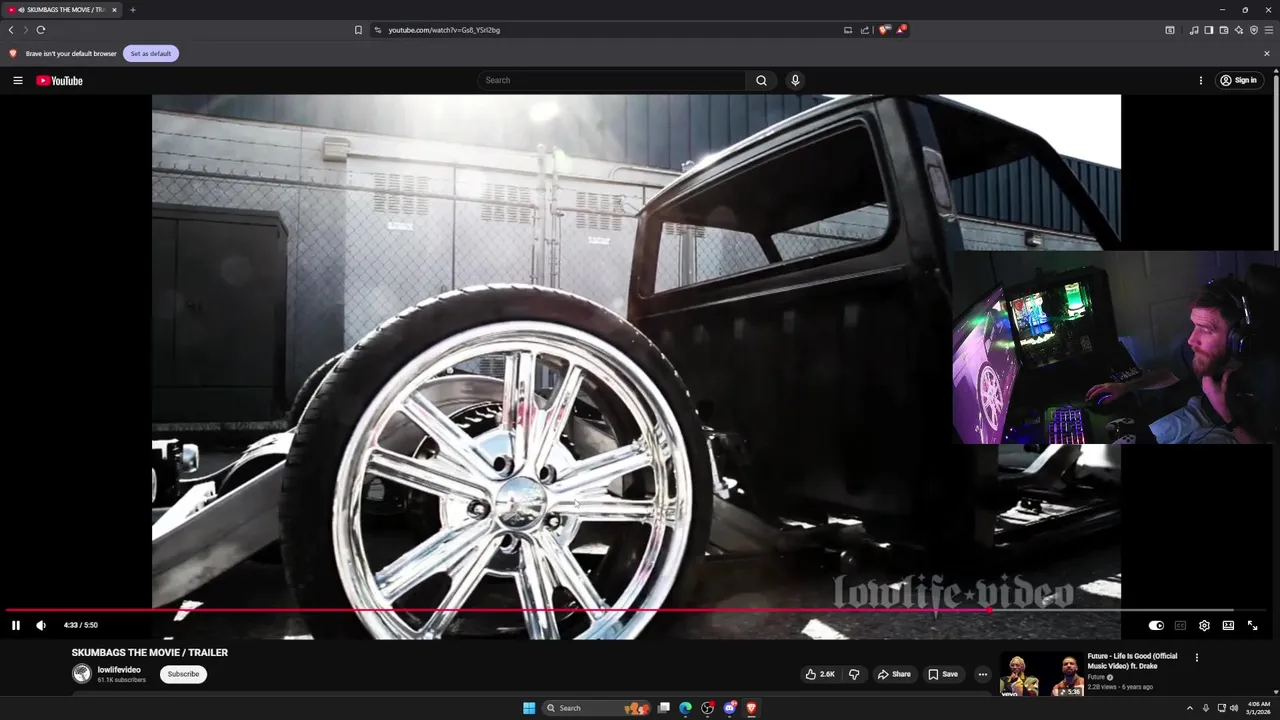Go back to previous page
This screenshot has width=1280, height=720.
click(11, 30)
